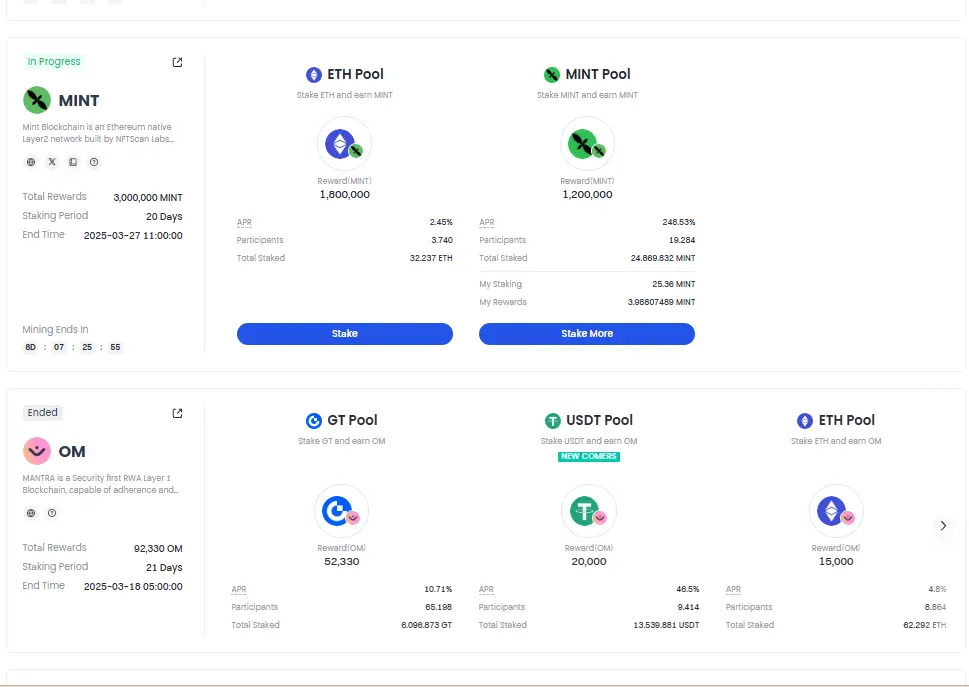Image resolution: width=969 pixels, height=687 pixels.
Task: Click large GT reward token image
Action: [x=341, y=512]
